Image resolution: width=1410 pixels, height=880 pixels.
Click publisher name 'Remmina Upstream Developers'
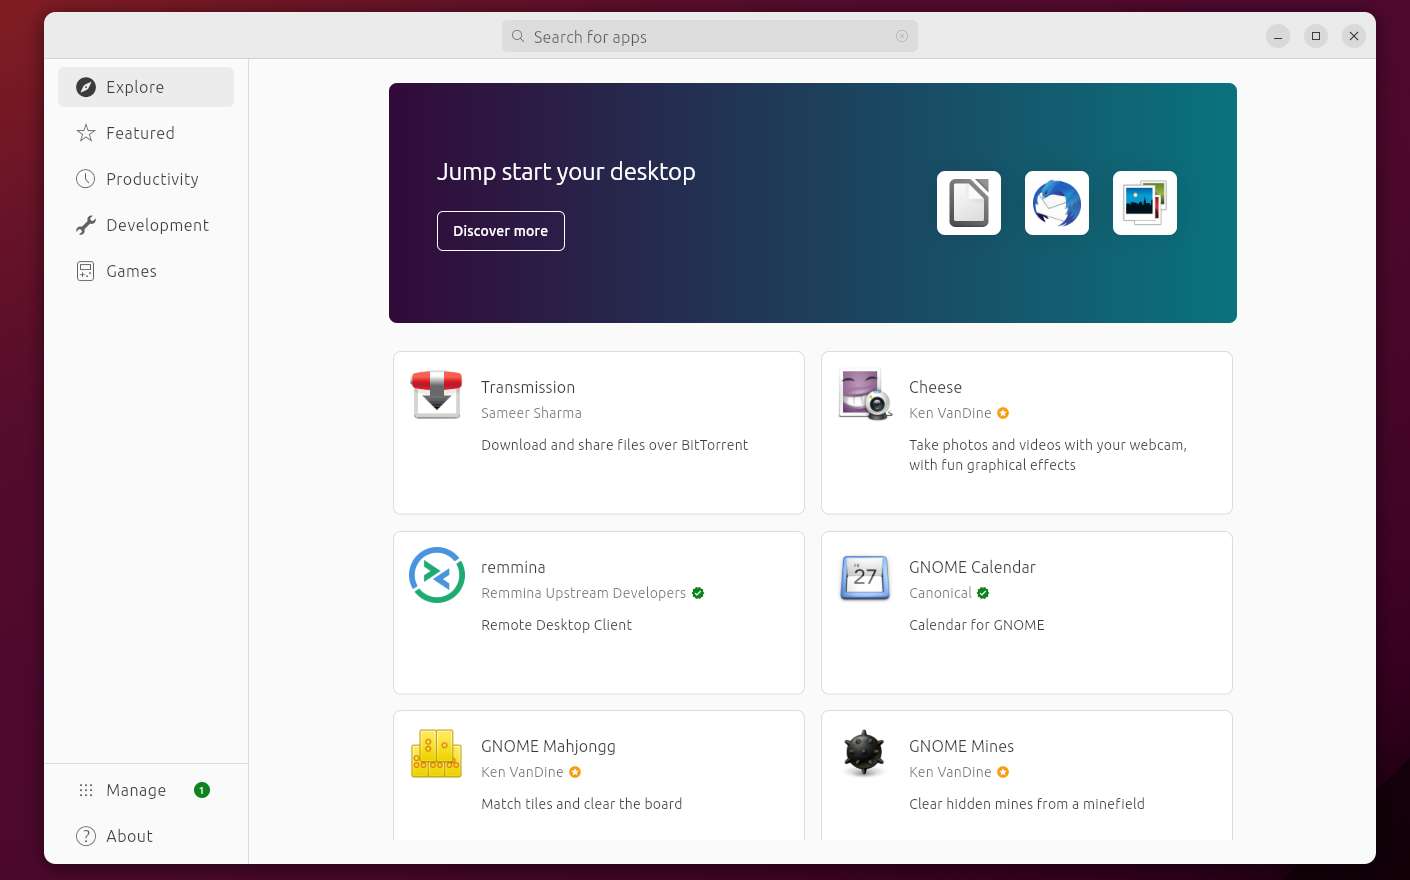coord(584,593)
